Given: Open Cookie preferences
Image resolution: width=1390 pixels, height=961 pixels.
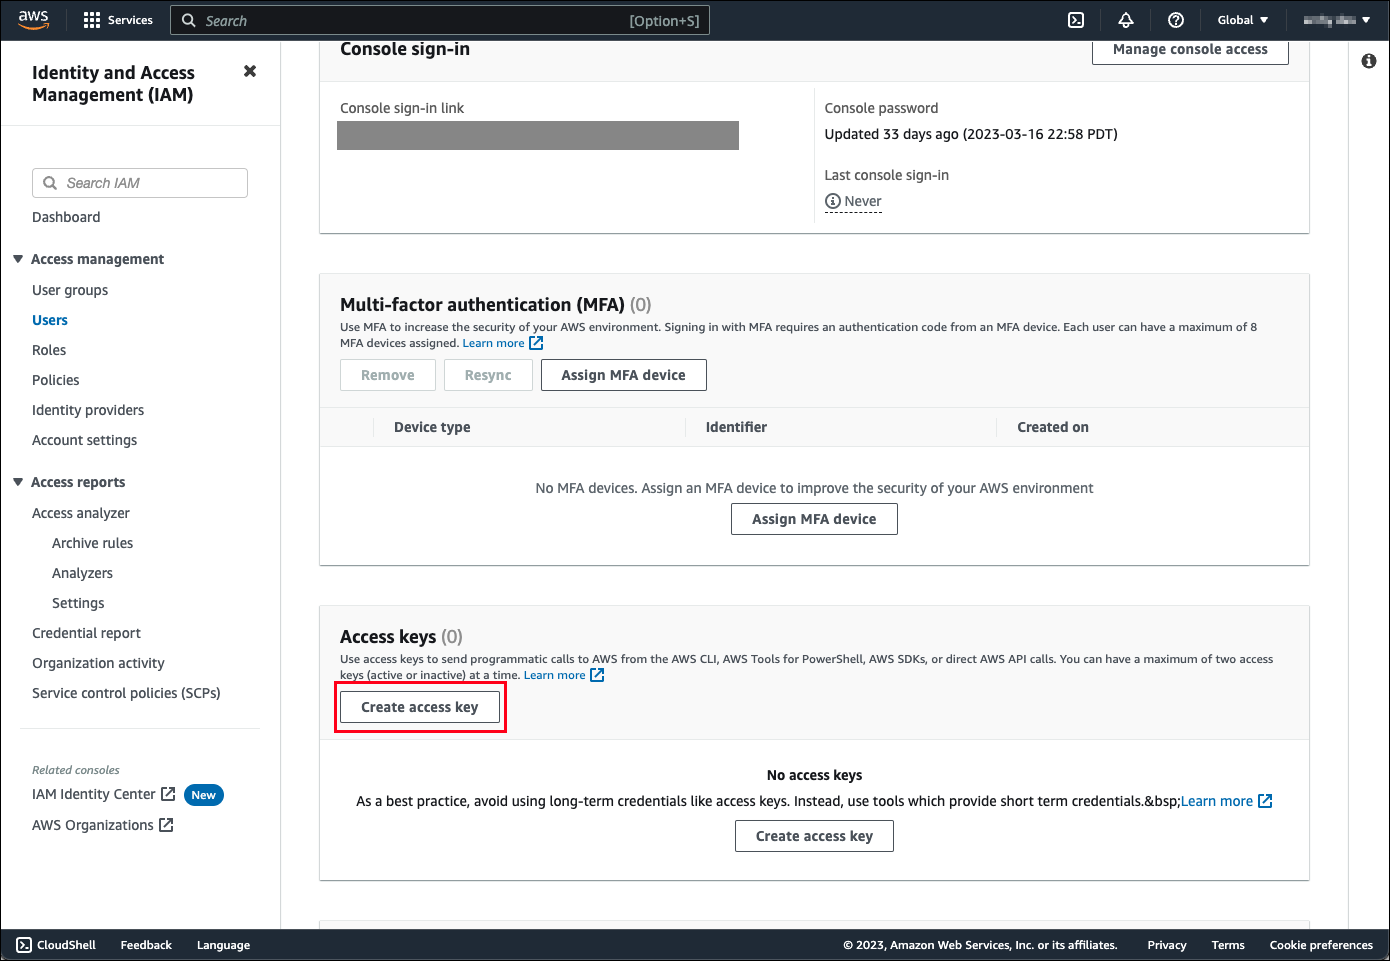Looking at the screenshot, I should [1321, 945].
